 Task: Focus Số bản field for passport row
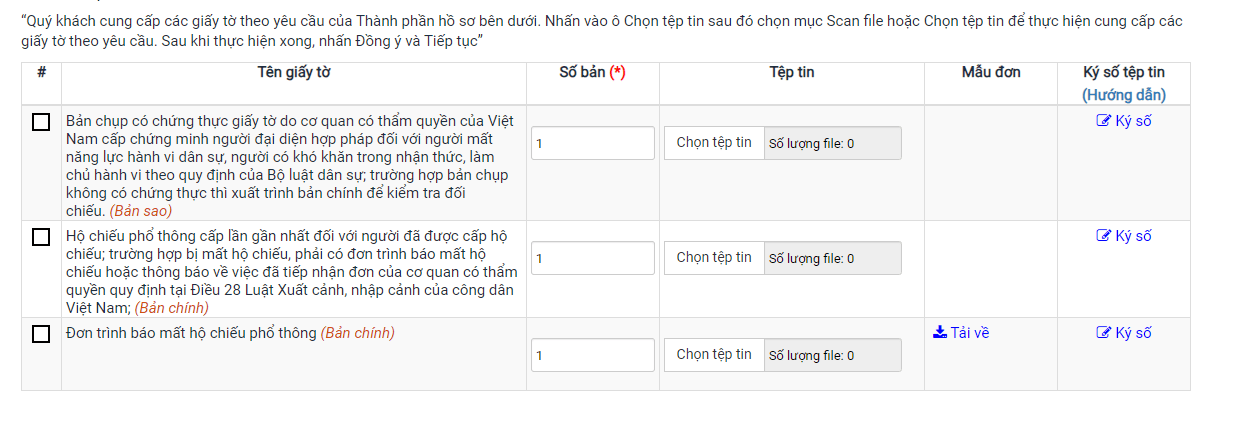(x=592, y=258)
